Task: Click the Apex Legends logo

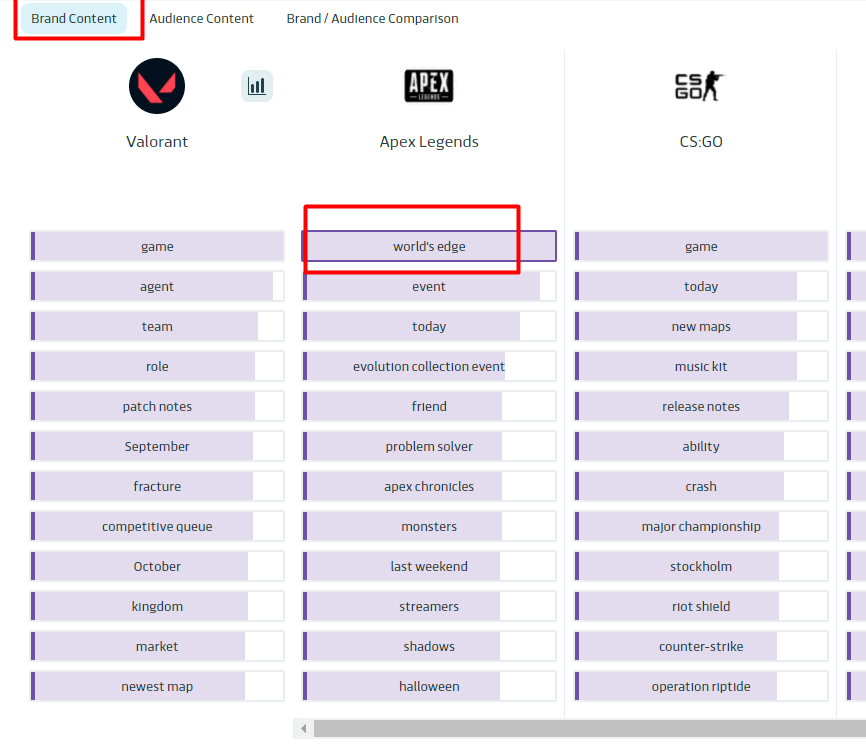Action: (x=429, y=86)
